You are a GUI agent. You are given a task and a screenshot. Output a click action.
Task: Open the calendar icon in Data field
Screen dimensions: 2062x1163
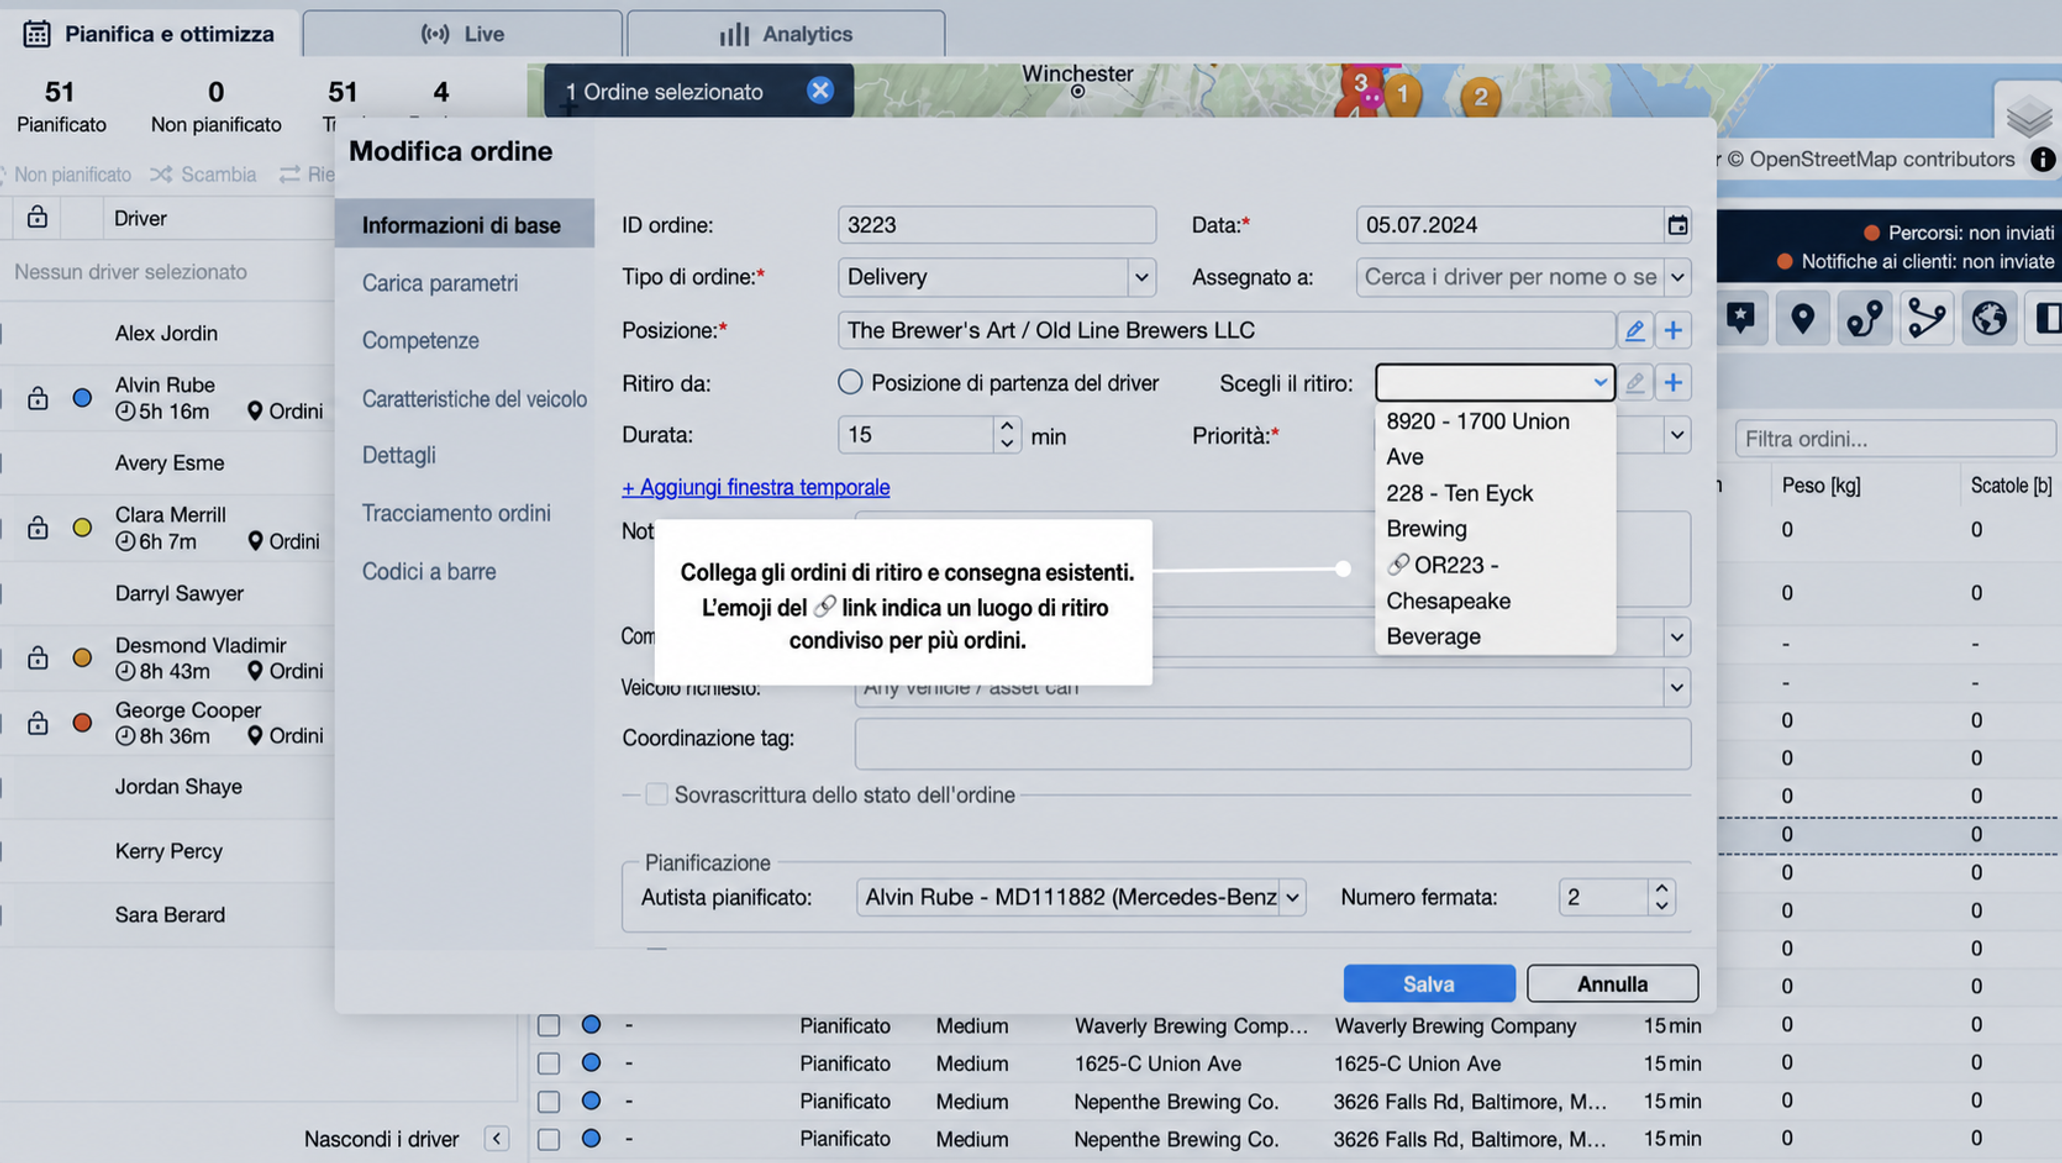[x=1677, y=225]
